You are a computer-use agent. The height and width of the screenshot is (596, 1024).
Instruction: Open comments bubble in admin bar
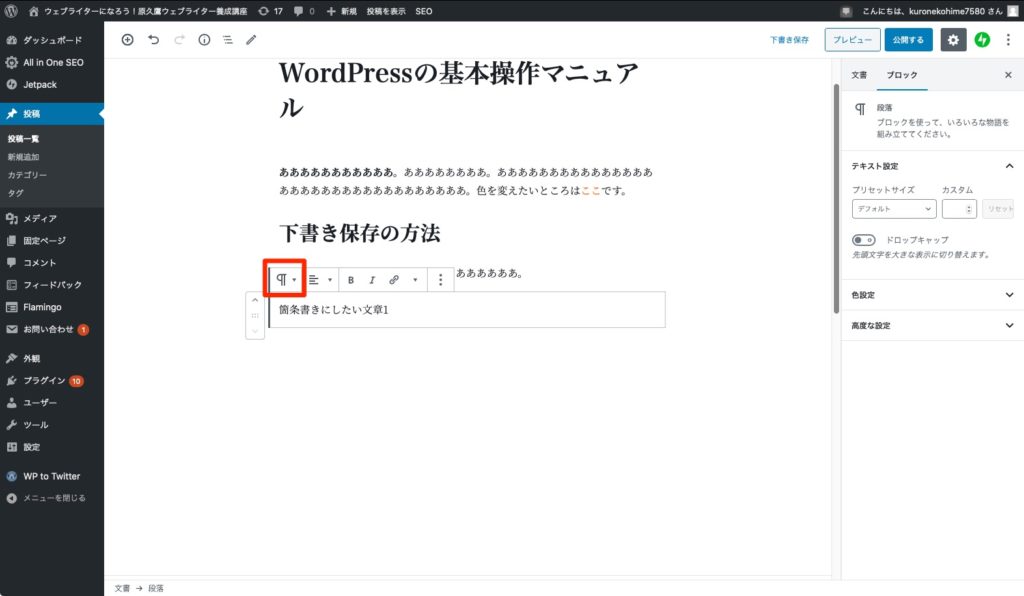304,11
